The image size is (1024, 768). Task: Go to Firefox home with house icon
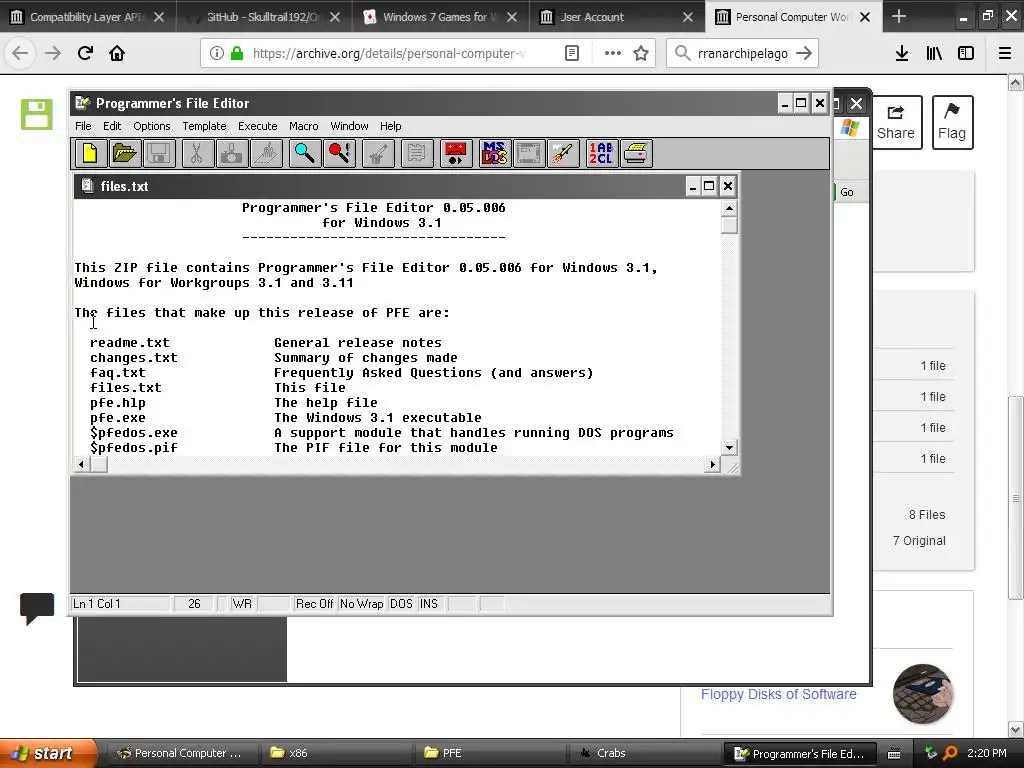pyautogui.click(x=117, y=53)
